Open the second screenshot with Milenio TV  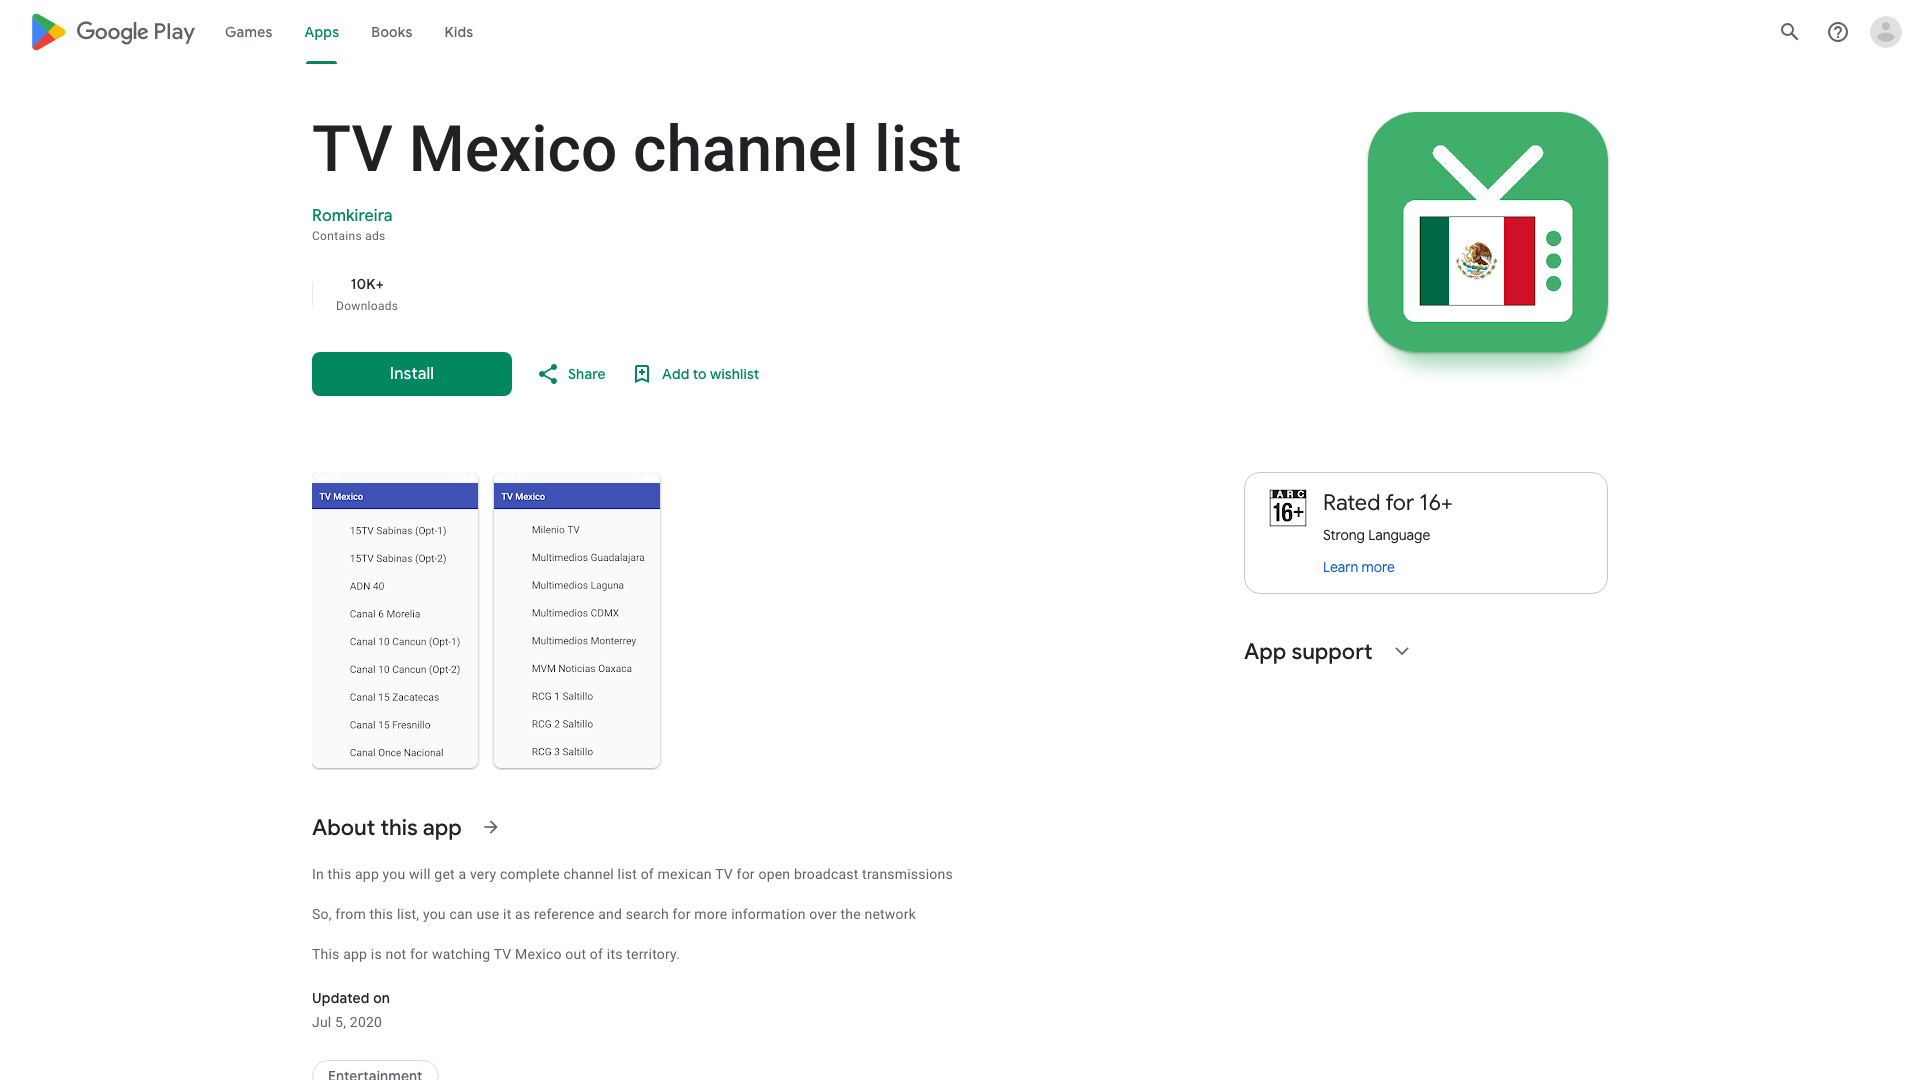click(577, 620)
